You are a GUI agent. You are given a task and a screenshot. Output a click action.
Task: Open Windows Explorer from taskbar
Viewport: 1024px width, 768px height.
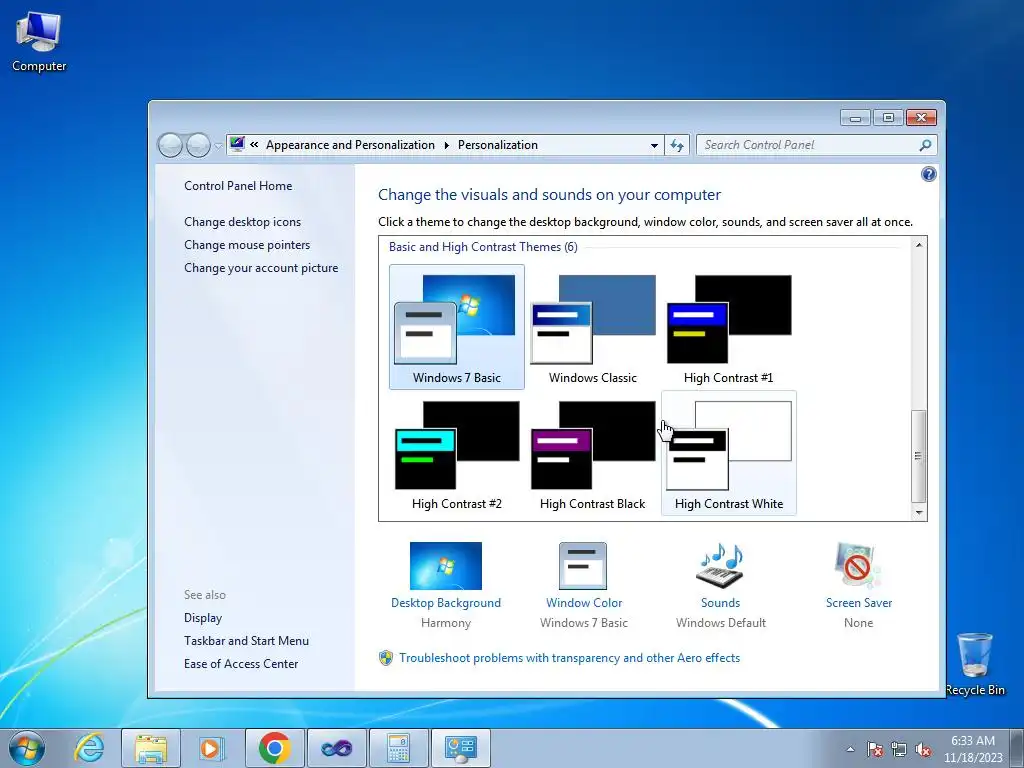coord(151,748)
